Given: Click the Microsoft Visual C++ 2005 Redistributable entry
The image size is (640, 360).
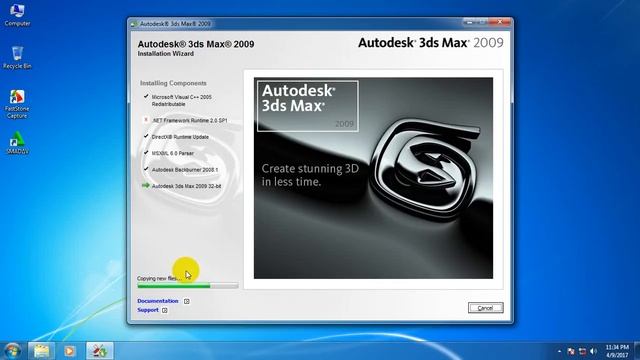Looking at the screenshot, I should [182, 100].
